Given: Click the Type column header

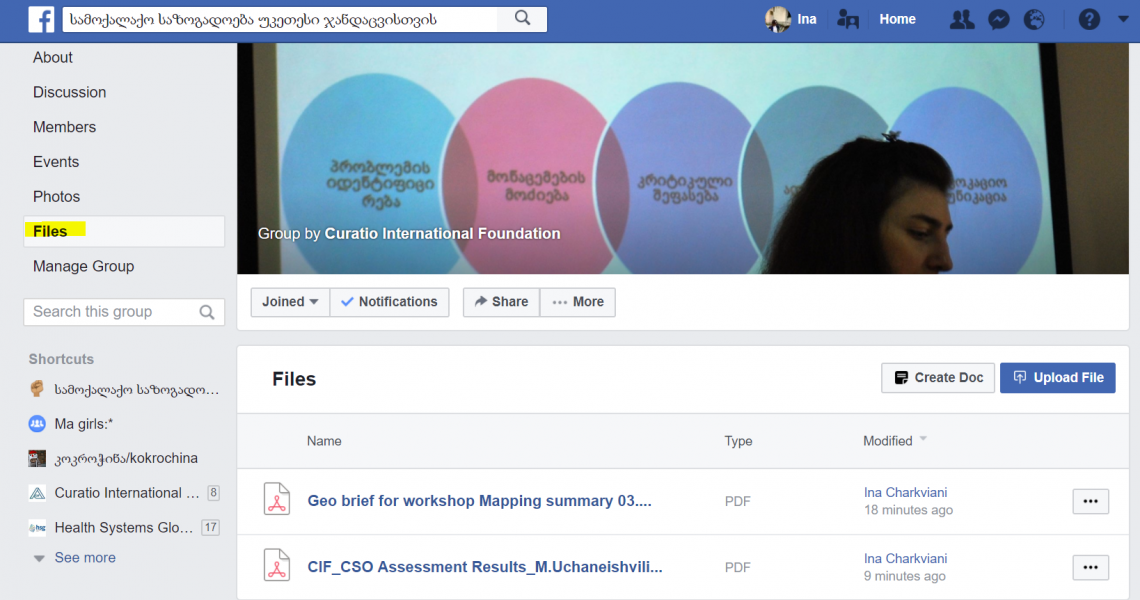Looking at the screenshot, I should click(x=738, y=441).
